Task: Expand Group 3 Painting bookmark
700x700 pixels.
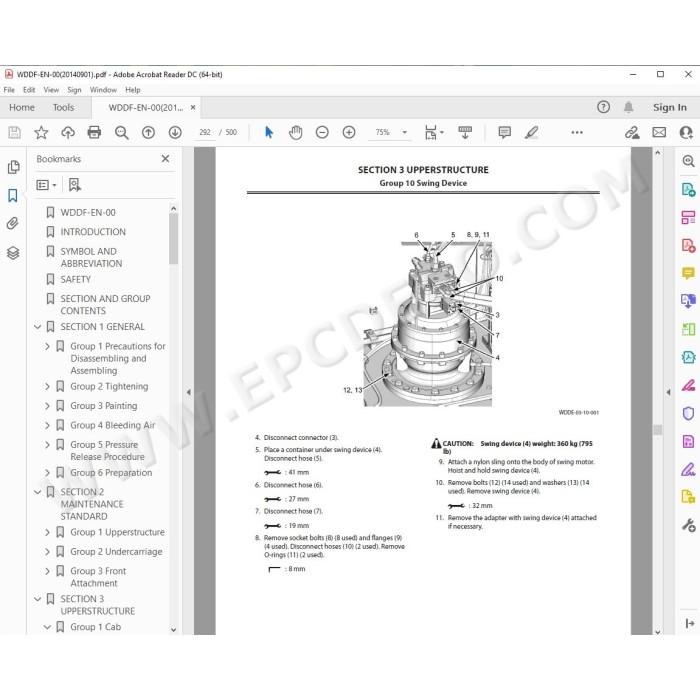Action: click(x=47, y=406)
